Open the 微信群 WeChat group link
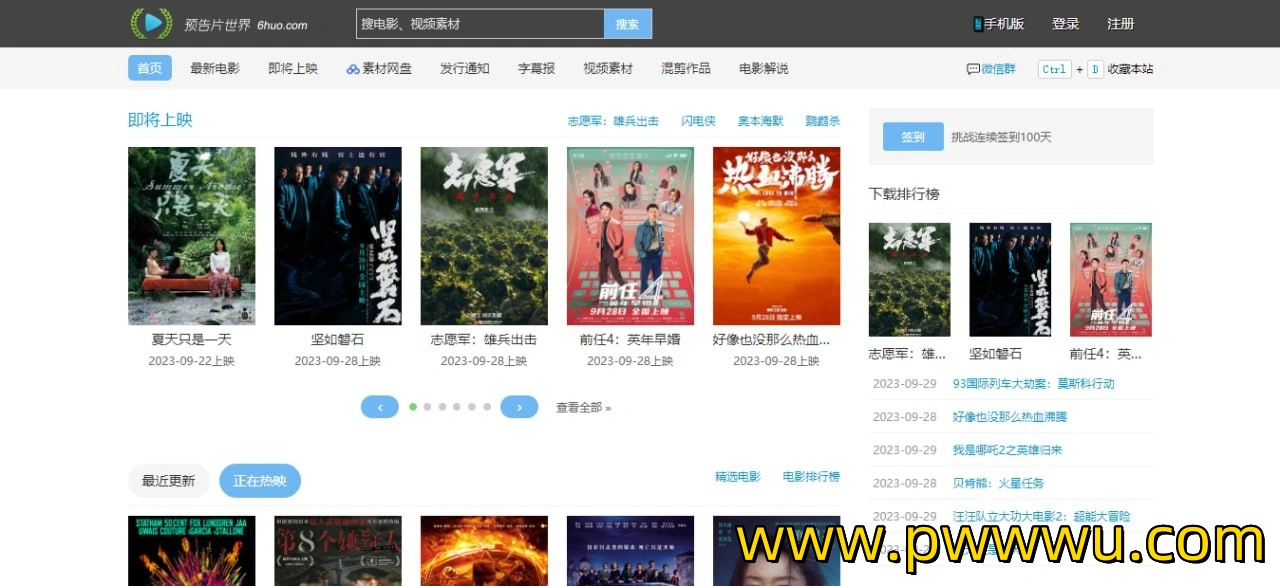The image size is (1280, 586). point(990,69)
